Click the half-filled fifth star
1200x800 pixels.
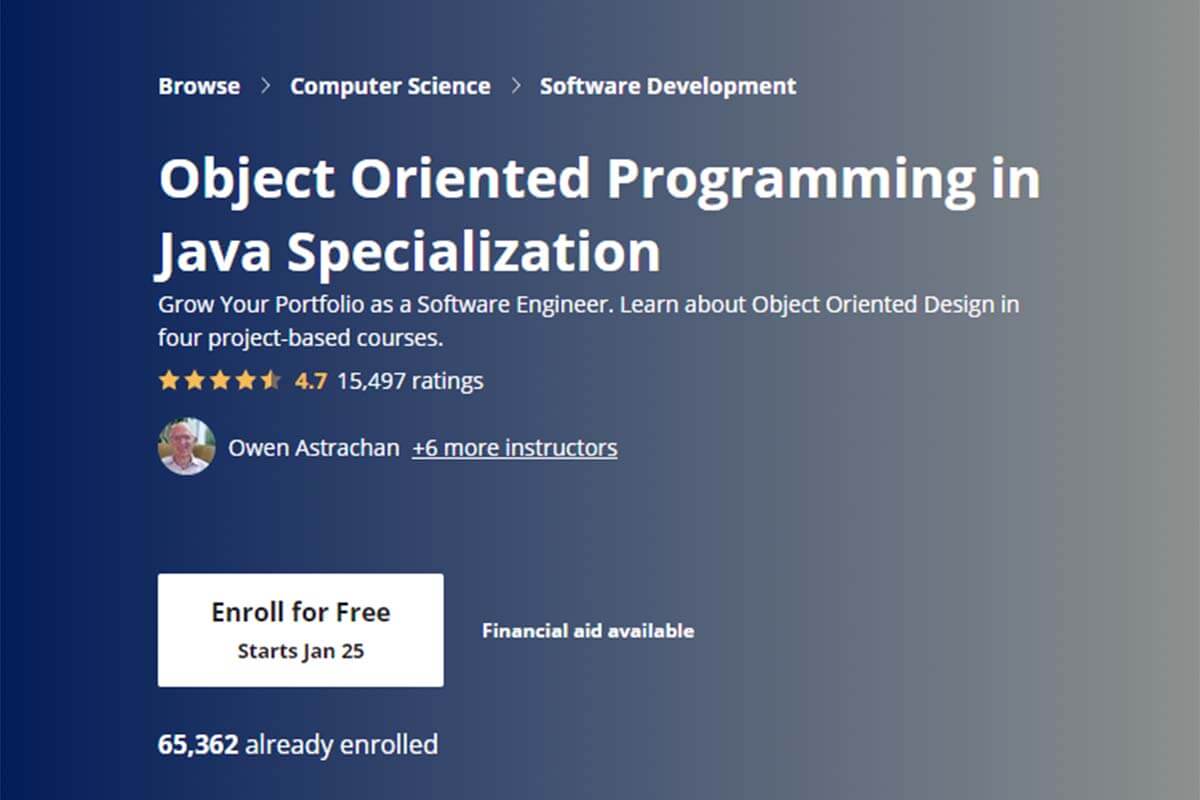tap(272, 380)
